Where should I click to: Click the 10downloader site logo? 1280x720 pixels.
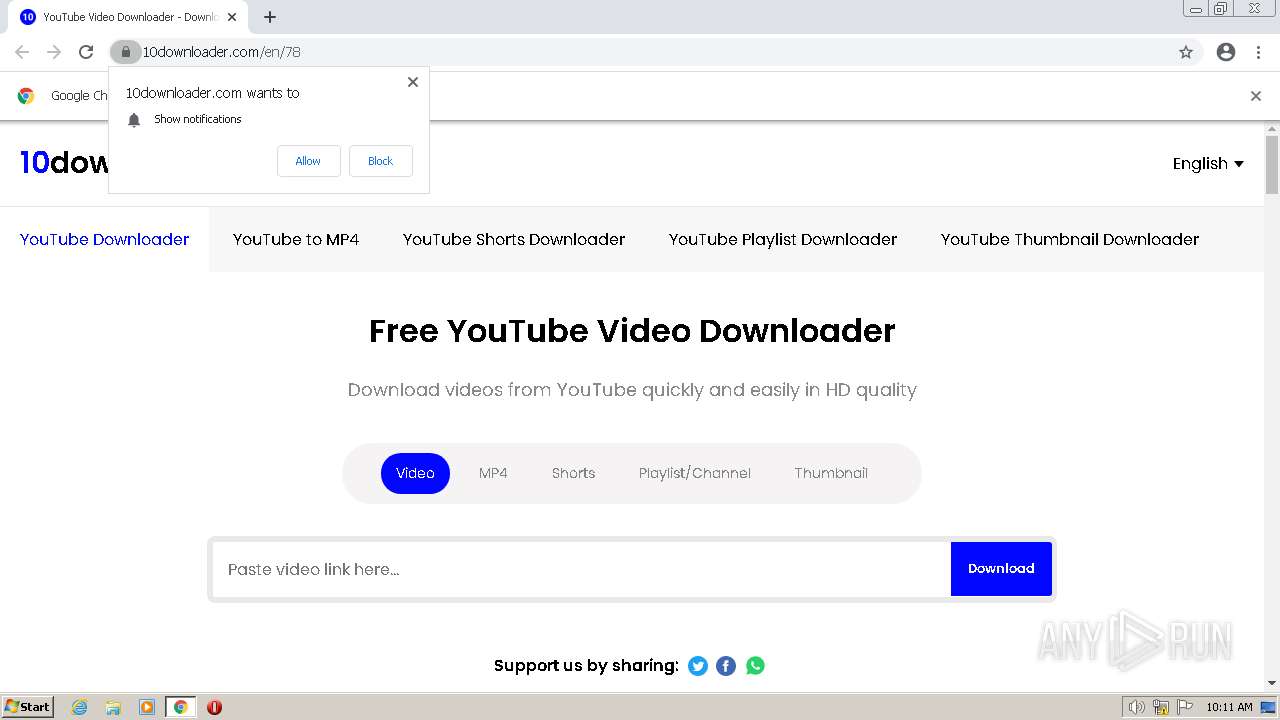pyautogui.click(x=64, y=162)
